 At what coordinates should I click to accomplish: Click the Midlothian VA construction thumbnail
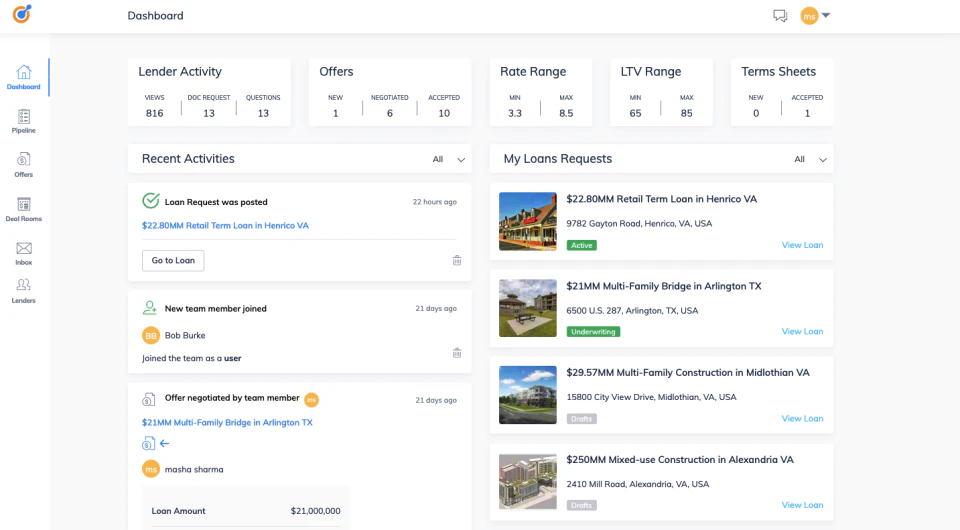527,395
